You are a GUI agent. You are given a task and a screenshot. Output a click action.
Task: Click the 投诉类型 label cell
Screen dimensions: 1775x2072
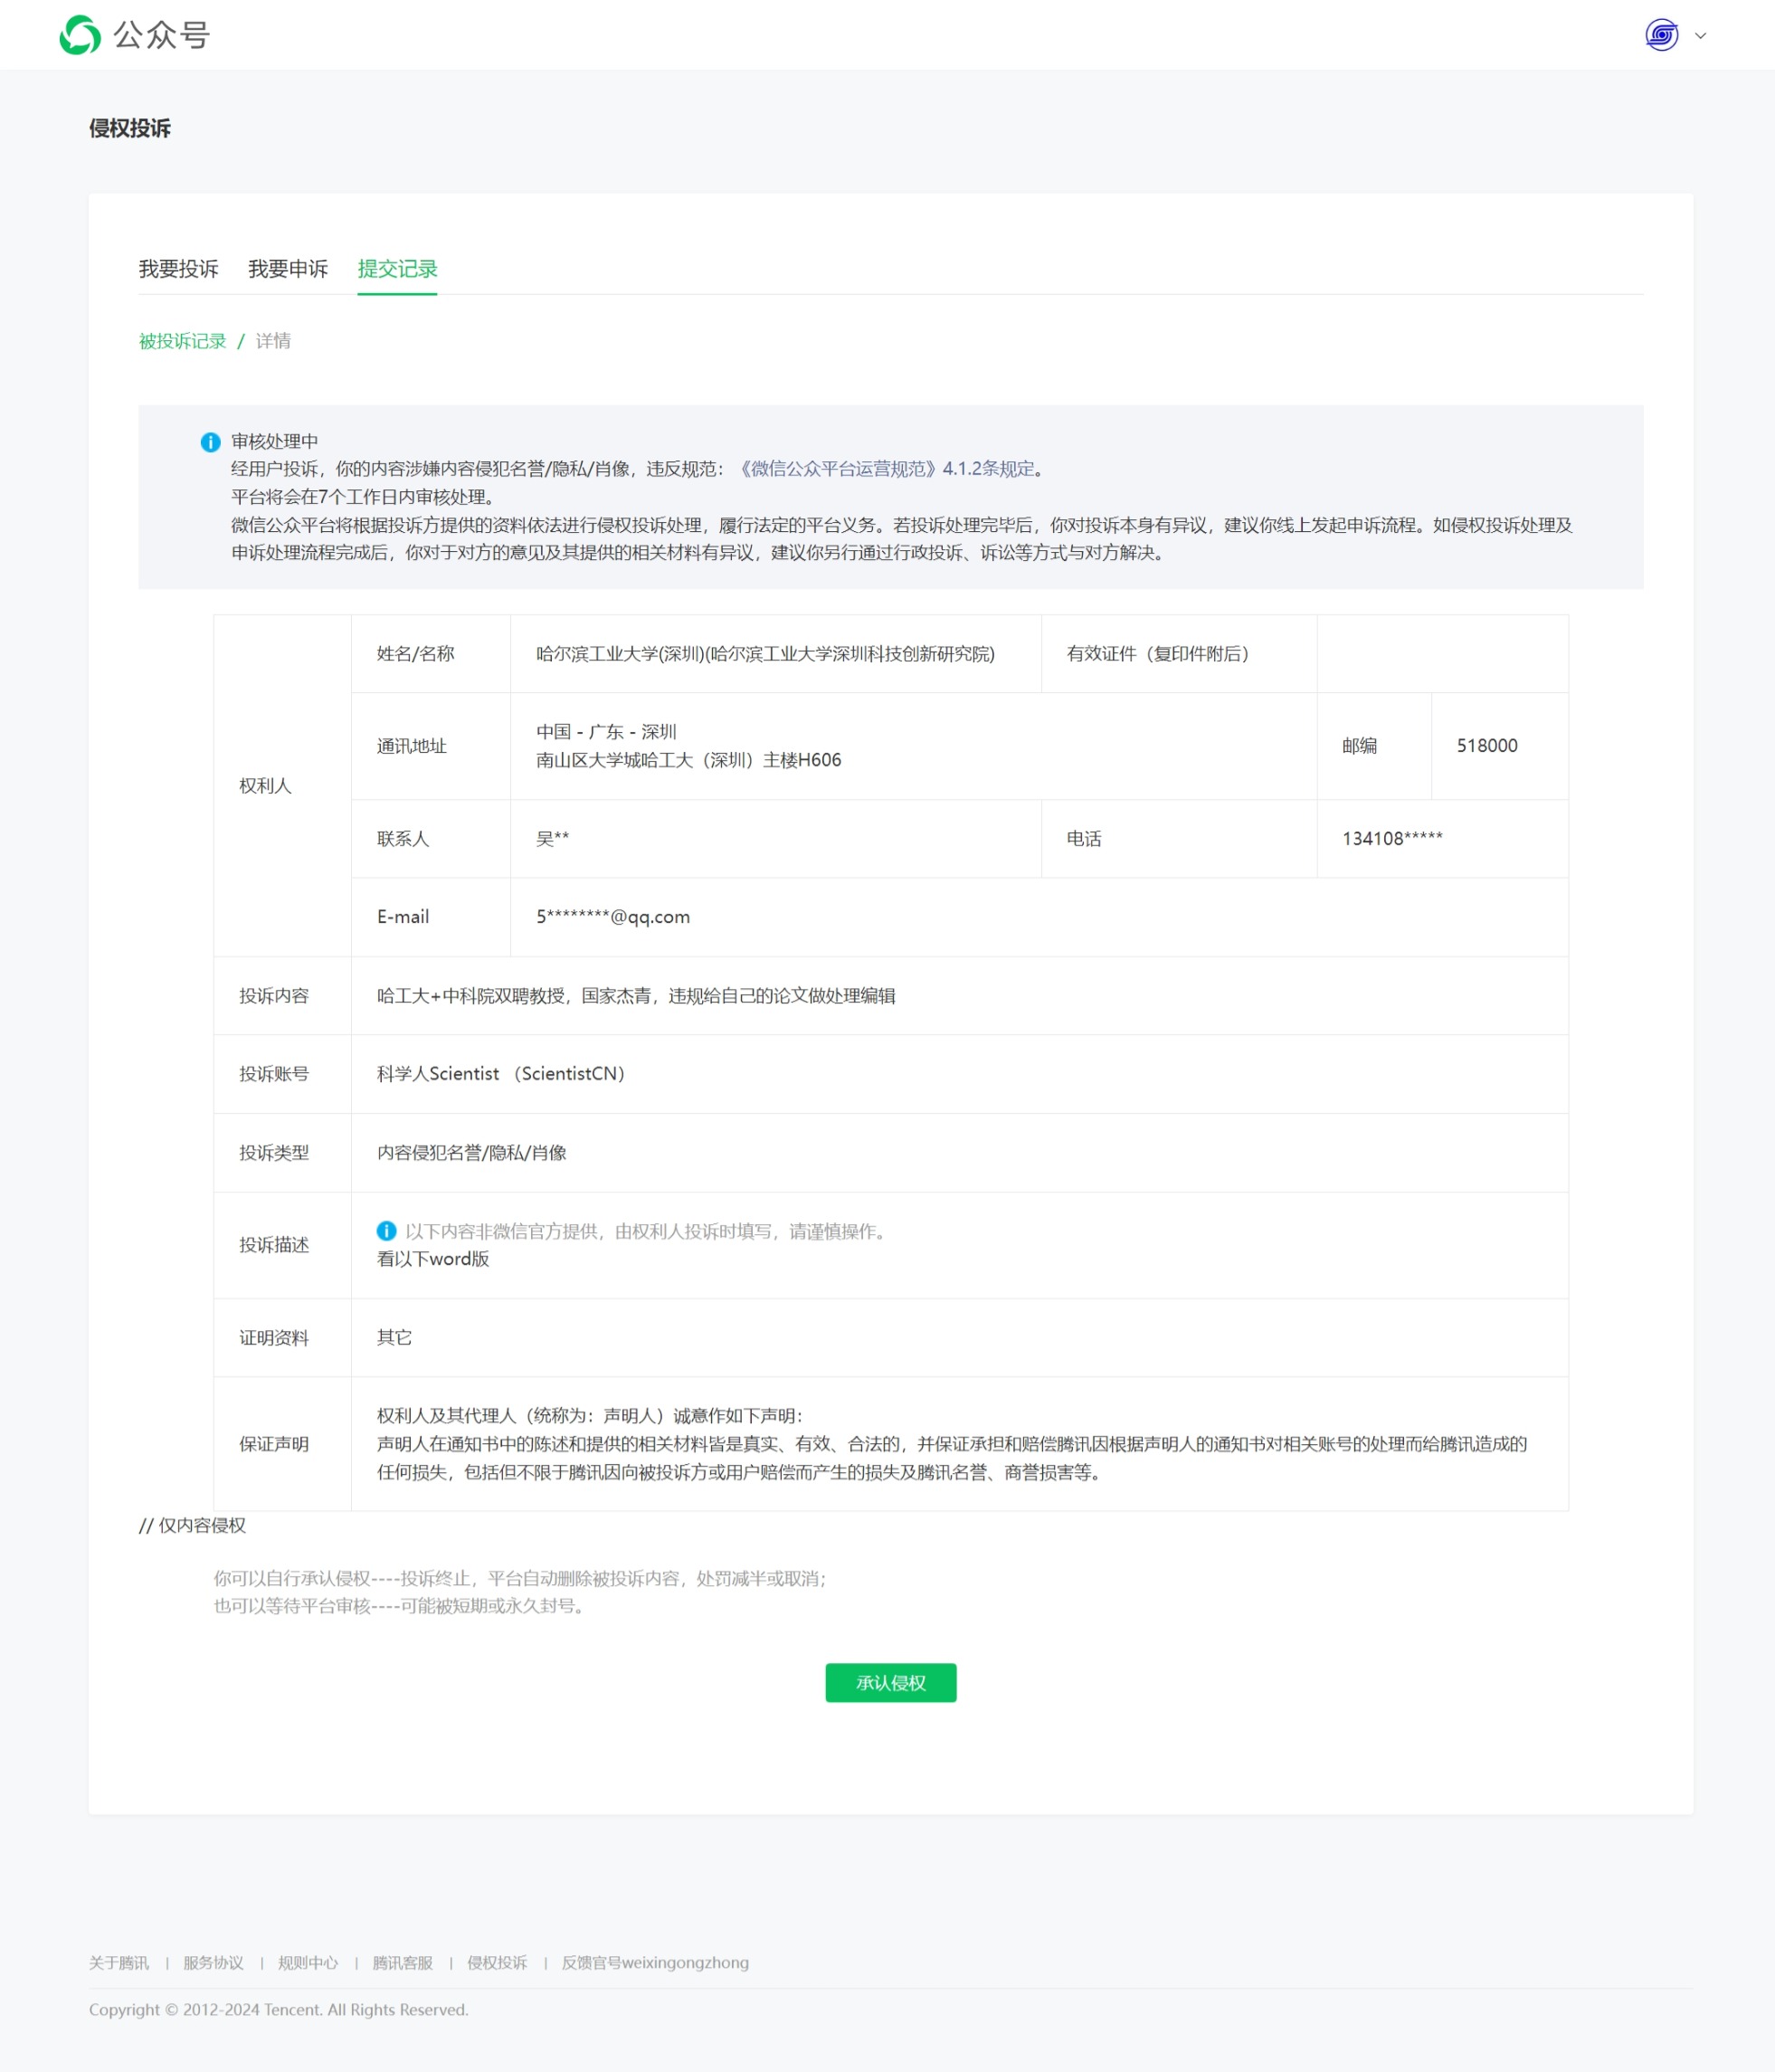(282, 1152)
